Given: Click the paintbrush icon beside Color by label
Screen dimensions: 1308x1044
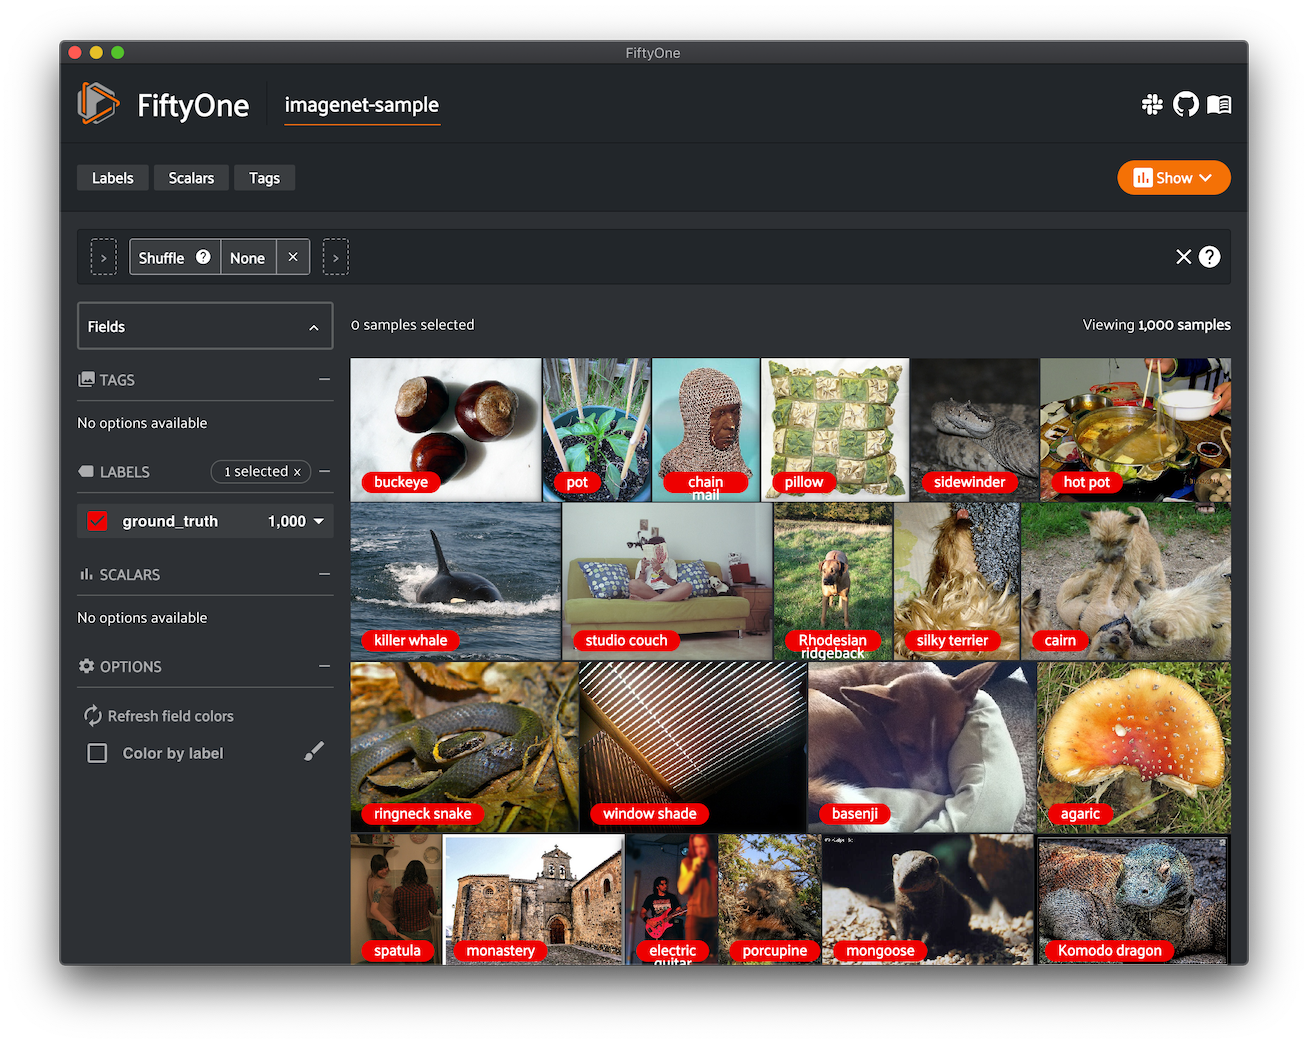Looking at the screenshot, I should click(314, 752).
